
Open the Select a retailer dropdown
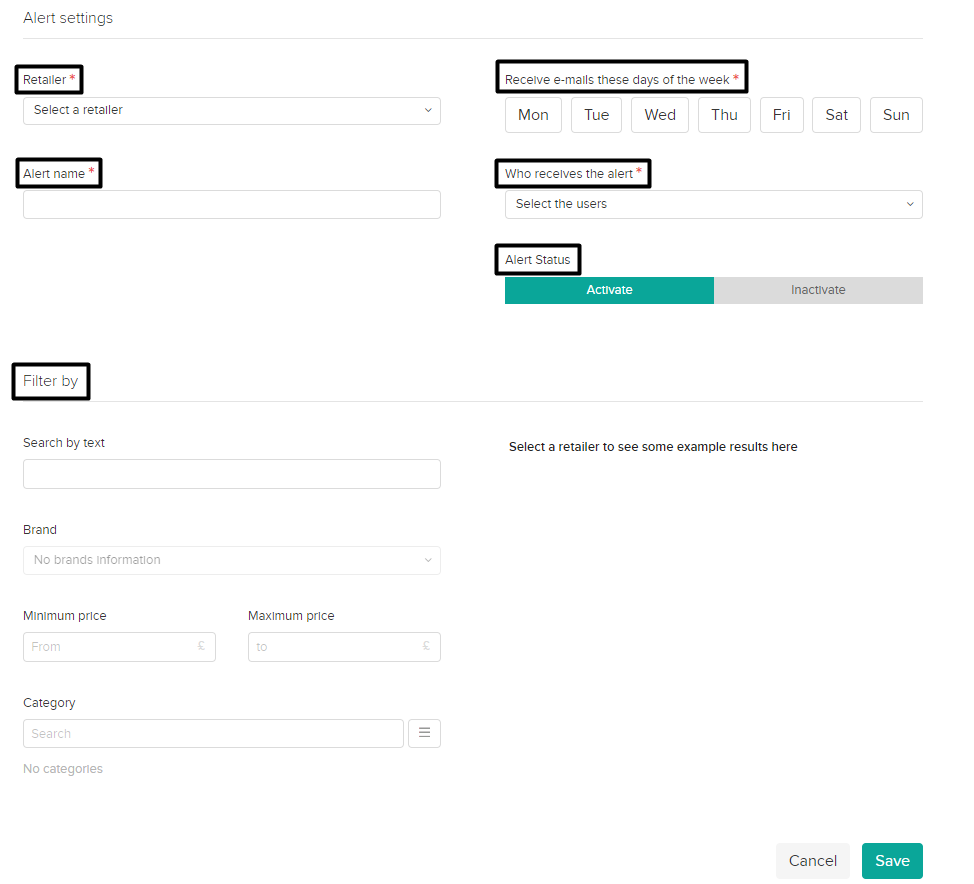tap(231, 110)
